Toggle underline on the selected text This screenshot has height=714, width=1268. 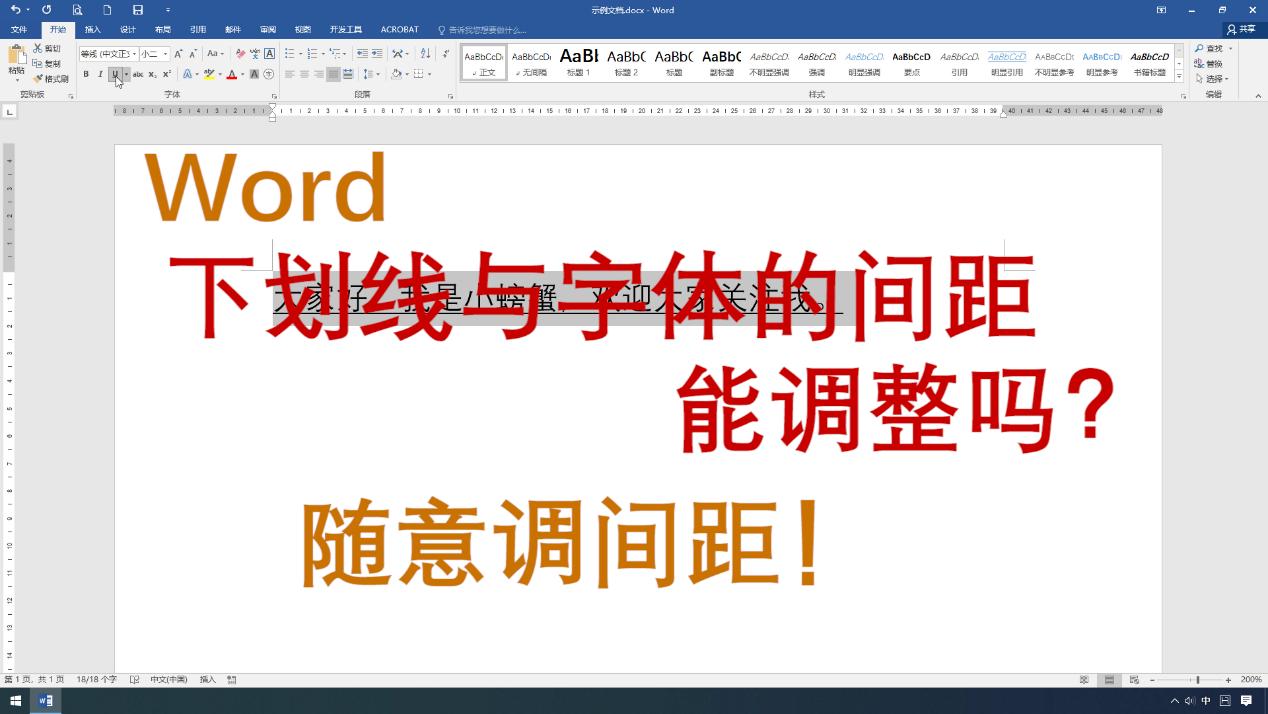(x=114, y=73)
